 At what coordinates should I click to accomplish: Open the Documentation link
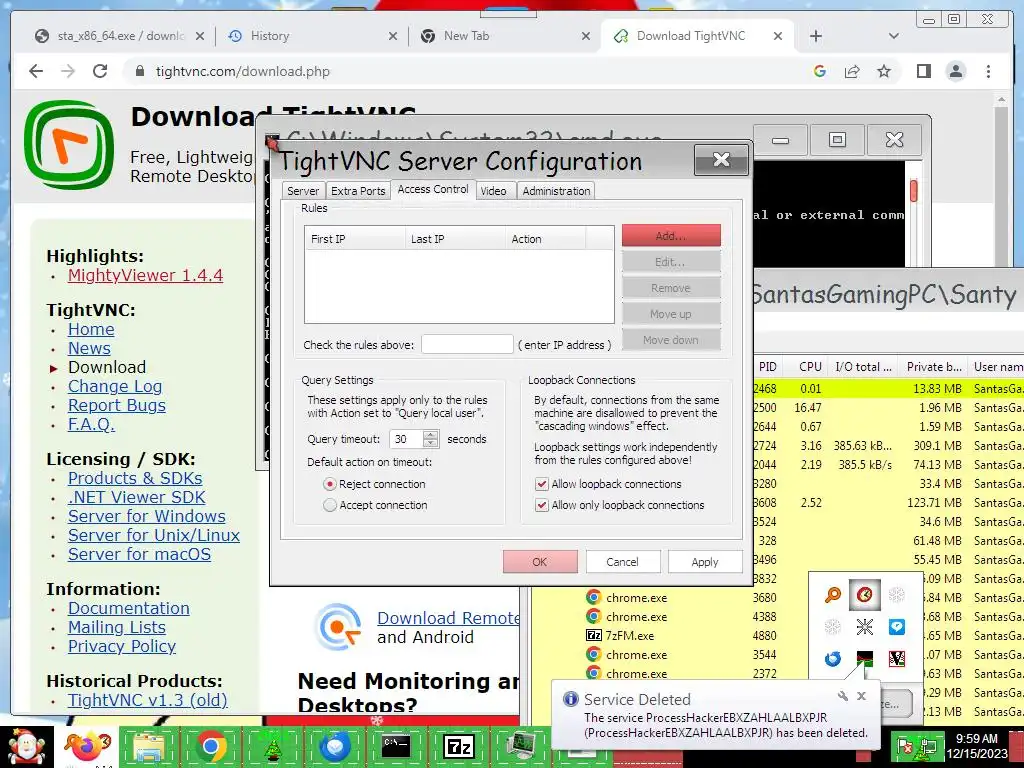click(129, 608)
